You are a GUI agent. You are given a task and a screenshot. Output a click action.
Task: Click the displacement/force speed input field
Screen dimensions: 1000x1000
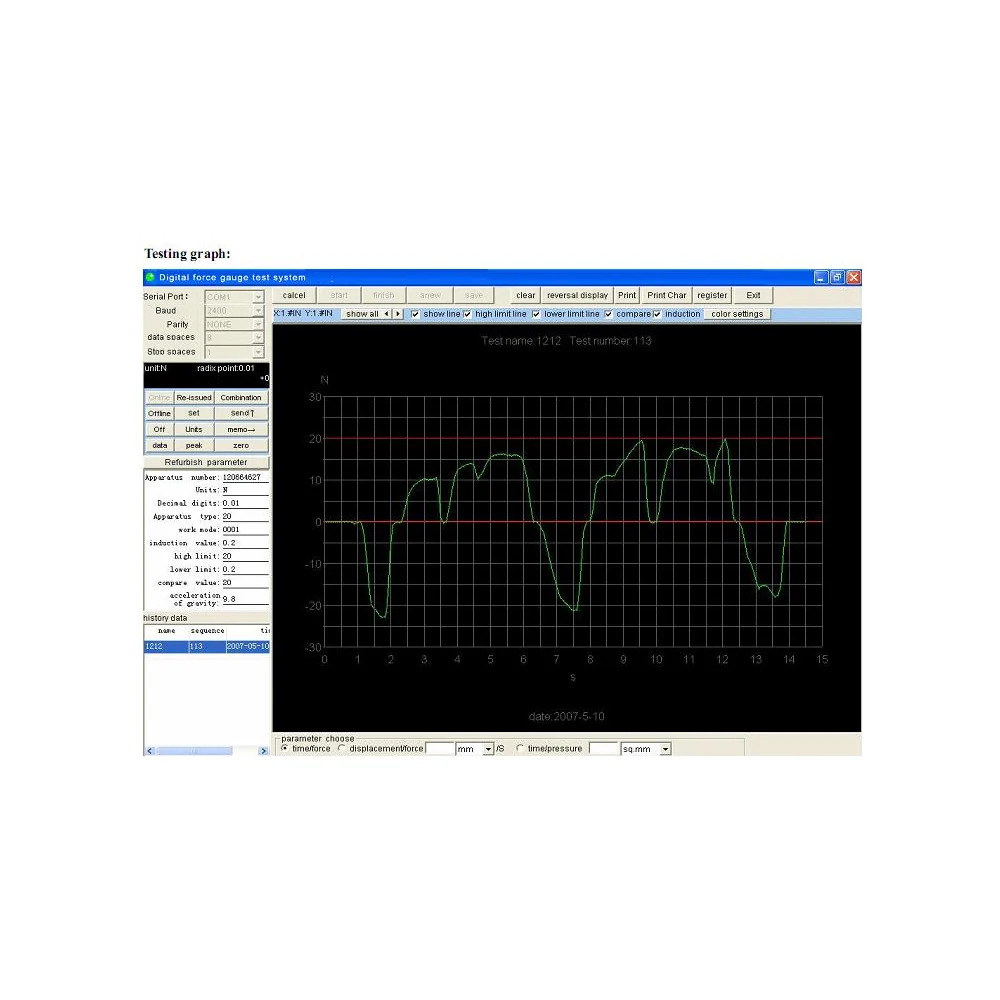[x=439, y=749]
